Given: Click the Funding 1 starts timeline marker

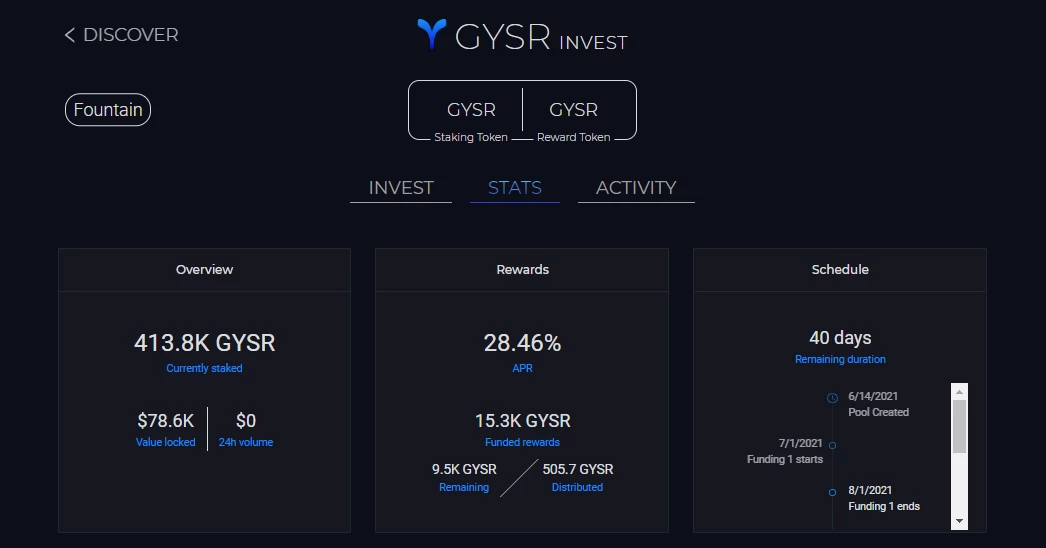Looking at the screenshot, I should point(833,445).
